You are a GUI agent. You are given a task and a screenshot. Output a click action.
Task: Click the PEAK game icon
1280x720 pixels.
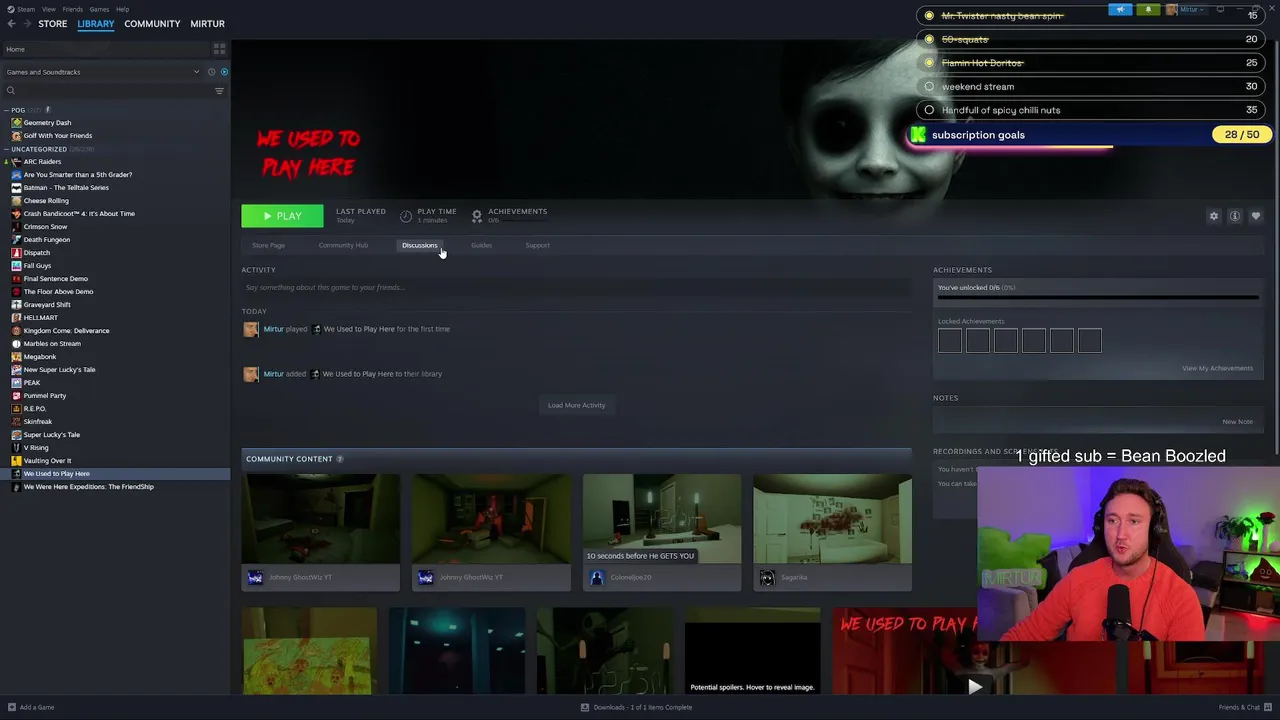tap(16, 383)
